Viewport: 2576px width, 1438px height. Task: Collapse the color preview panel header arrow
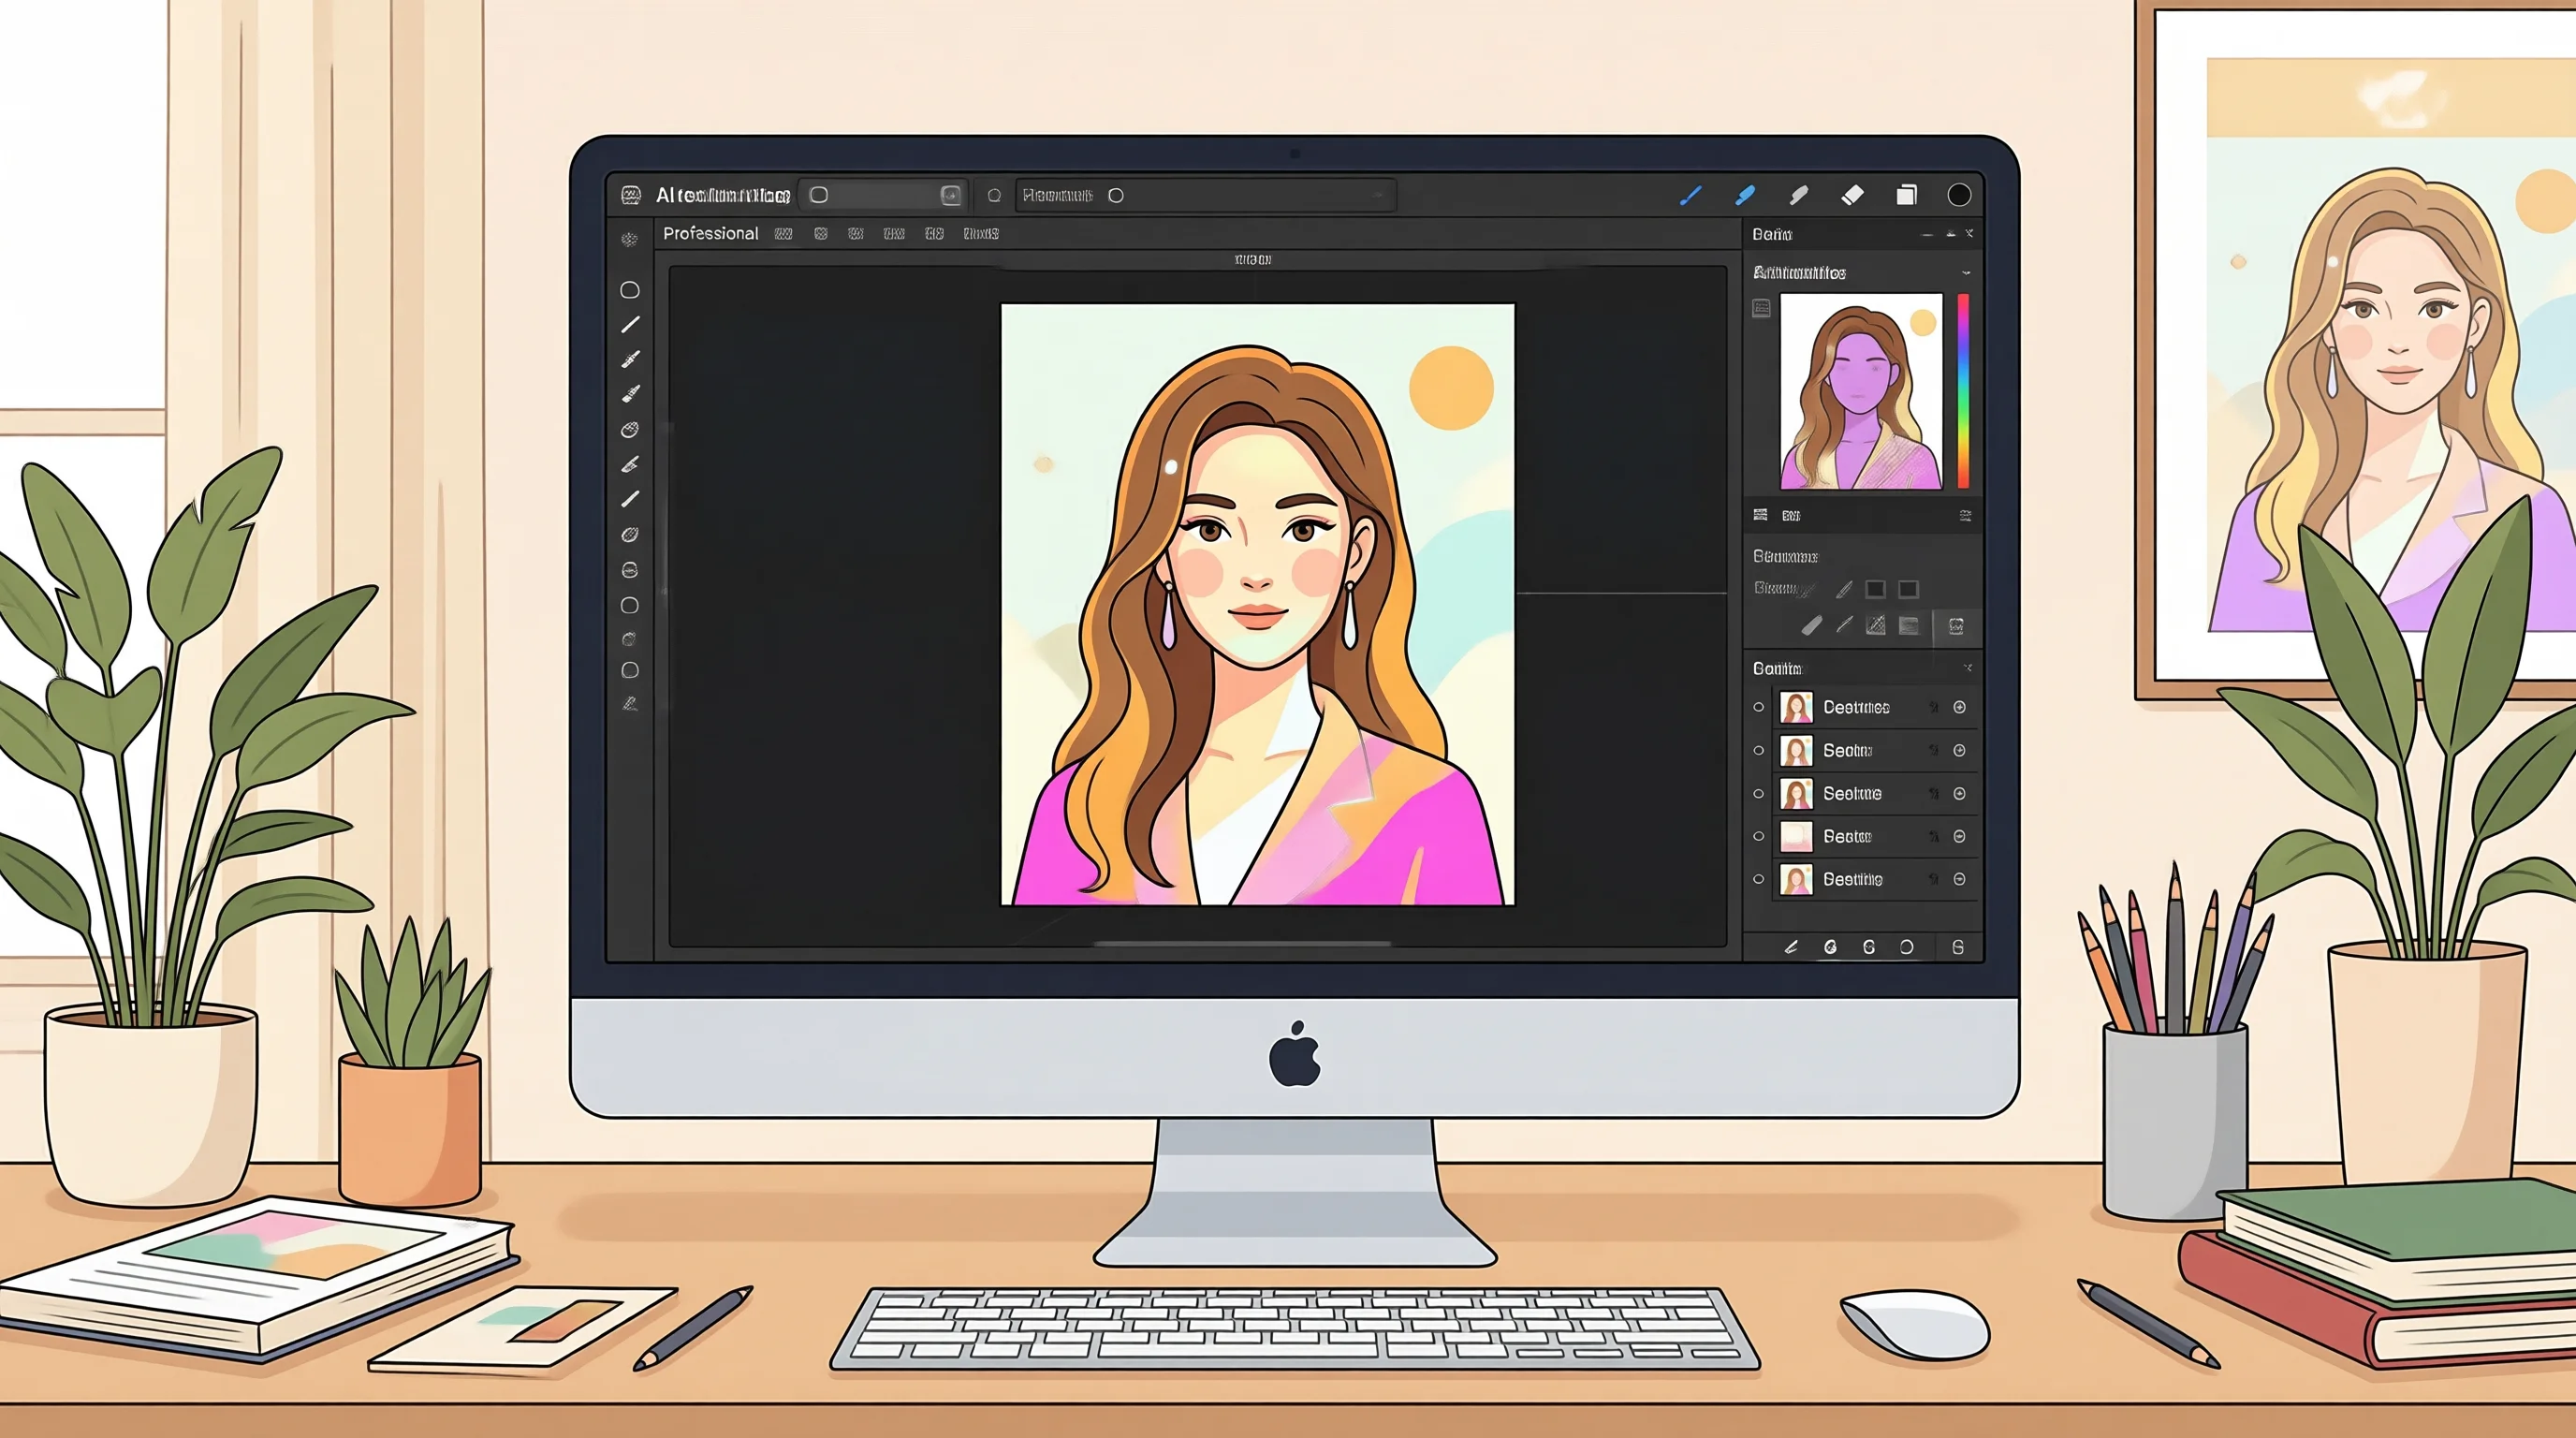(x=1966, y=272)
